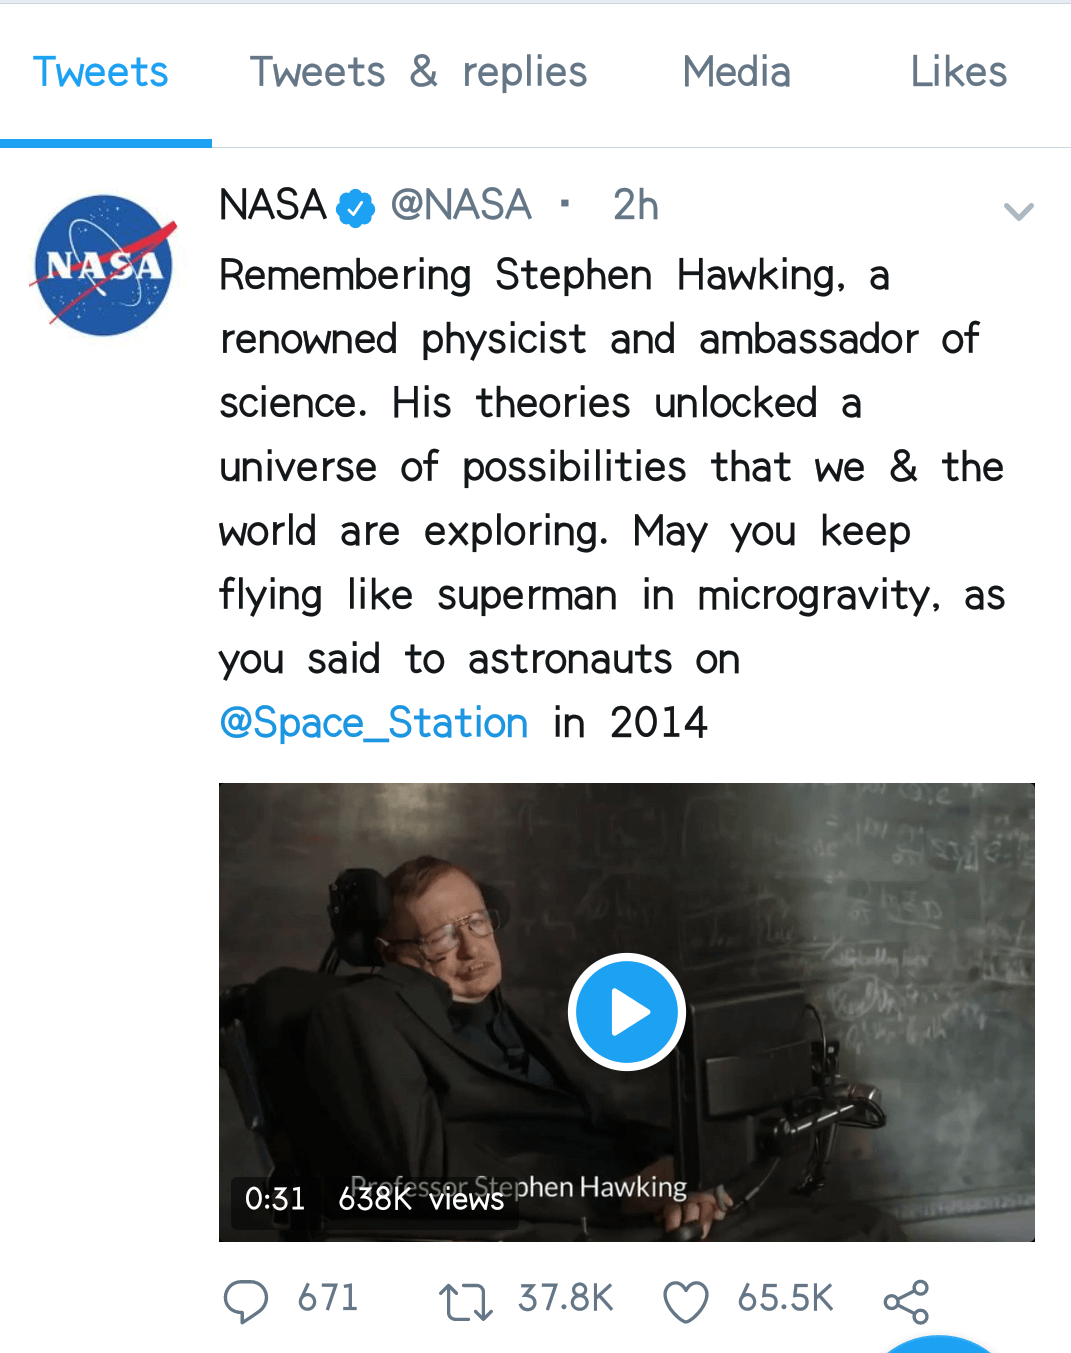This screenshot has width=1071, height=1353.
Task: Click the NASA display name
Action: 273,205
